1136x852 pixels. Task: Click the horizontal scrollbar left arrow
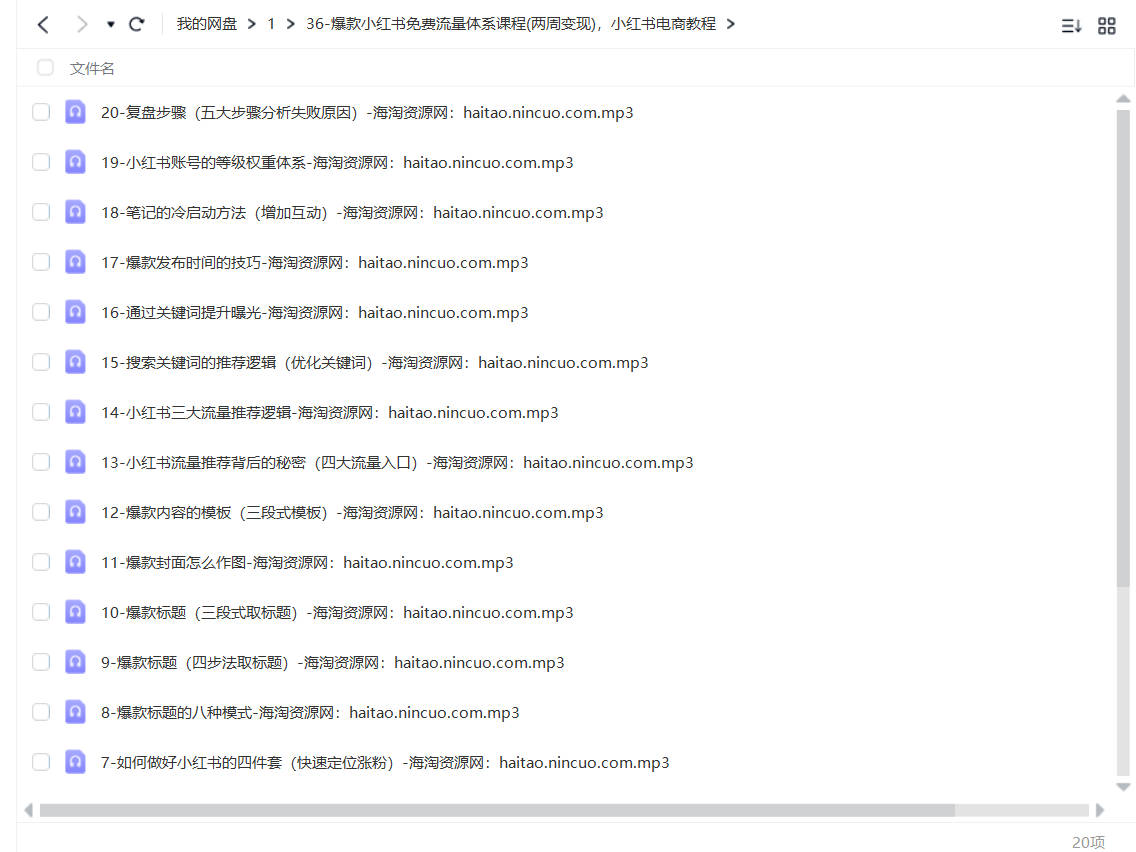[28, 810]
